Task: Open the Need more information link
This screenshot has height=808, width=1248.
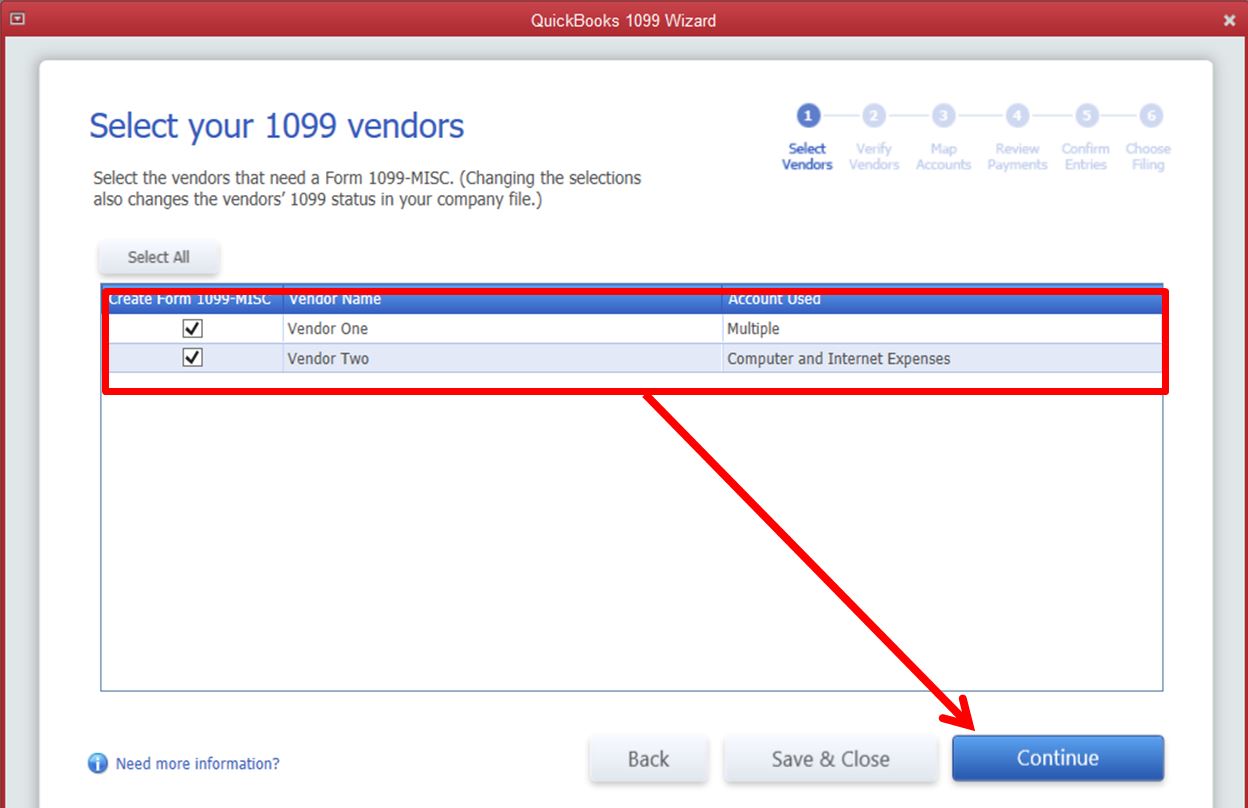Action: pyautogui.click(x=198, y=764)
